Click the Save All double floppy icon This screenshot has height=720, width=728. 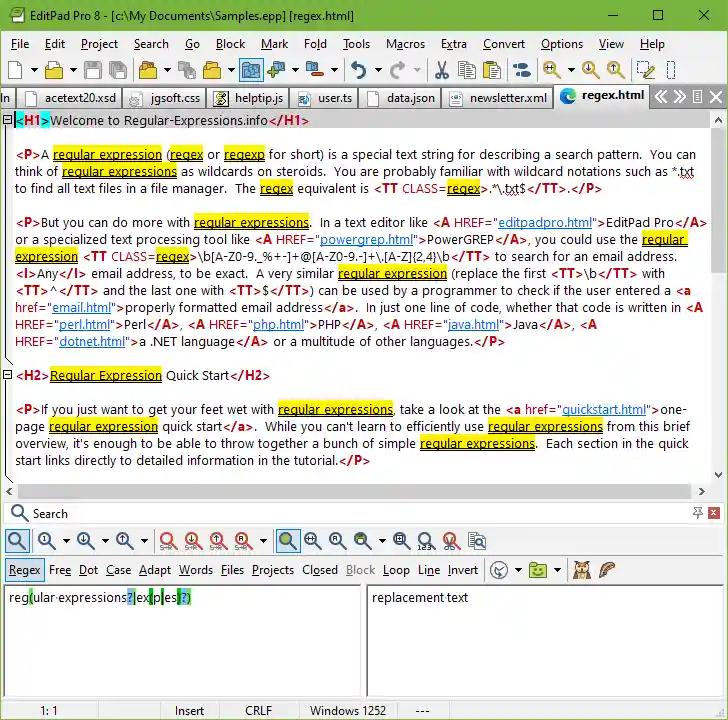[118, 70]
